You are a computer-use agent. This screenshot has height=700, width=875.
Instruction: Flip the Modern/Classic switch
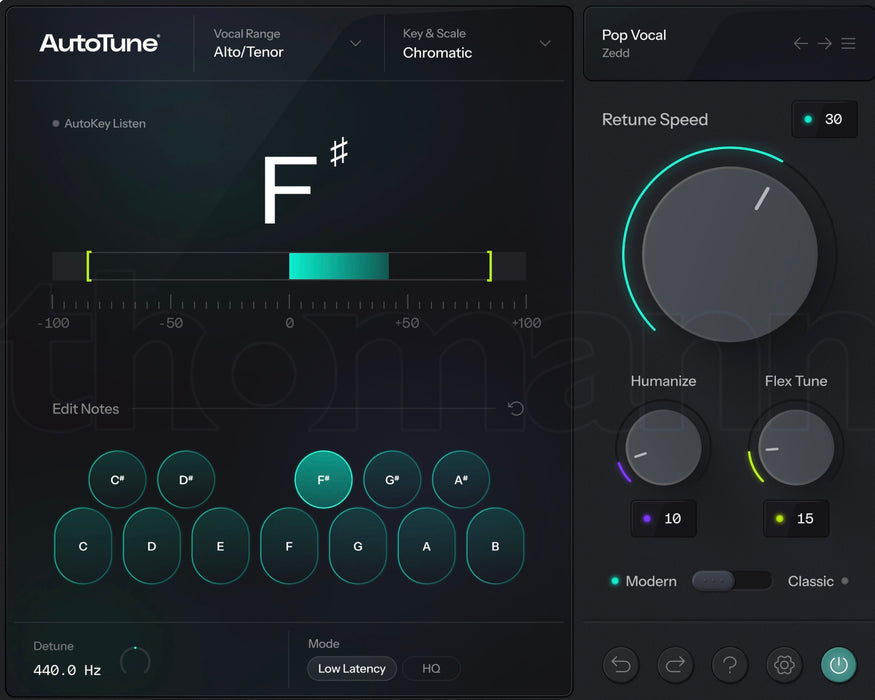pyautogui.click(x=732, y=581)
